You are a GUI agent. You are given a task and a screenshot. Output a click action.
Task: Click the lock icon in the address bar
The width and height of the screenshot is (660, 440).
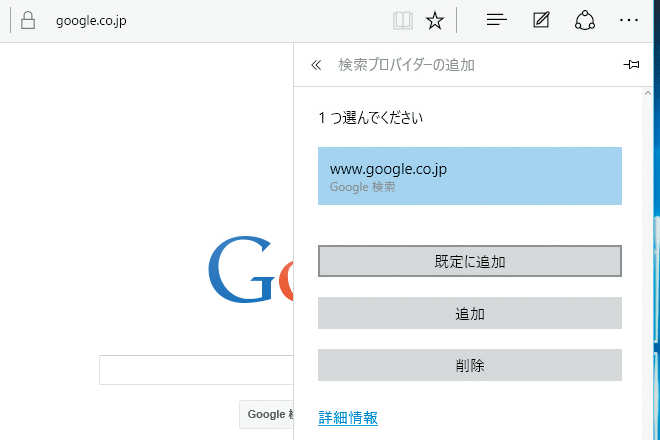(x=28, y=20)
